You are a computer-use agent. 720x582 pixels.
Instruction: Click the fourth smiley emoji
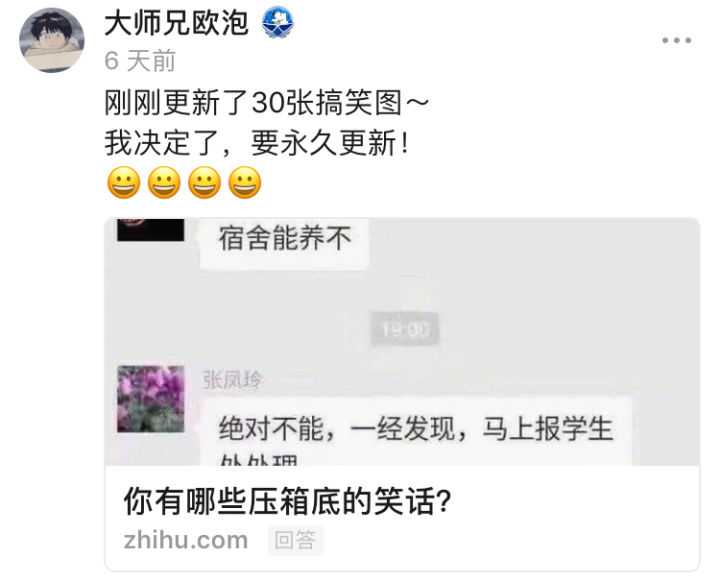coord(245,183)
